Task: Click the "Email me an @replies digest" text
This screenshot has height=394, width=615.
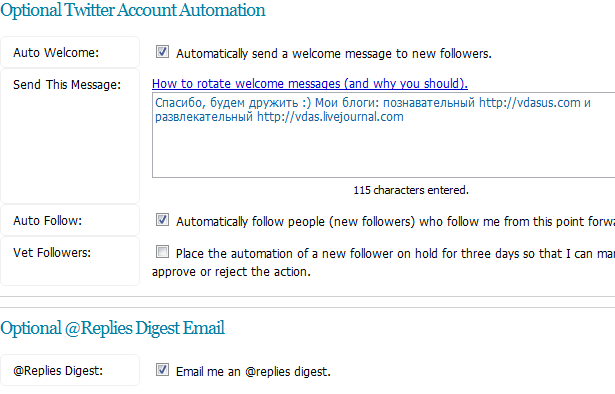Action: (x=253, y=371)
